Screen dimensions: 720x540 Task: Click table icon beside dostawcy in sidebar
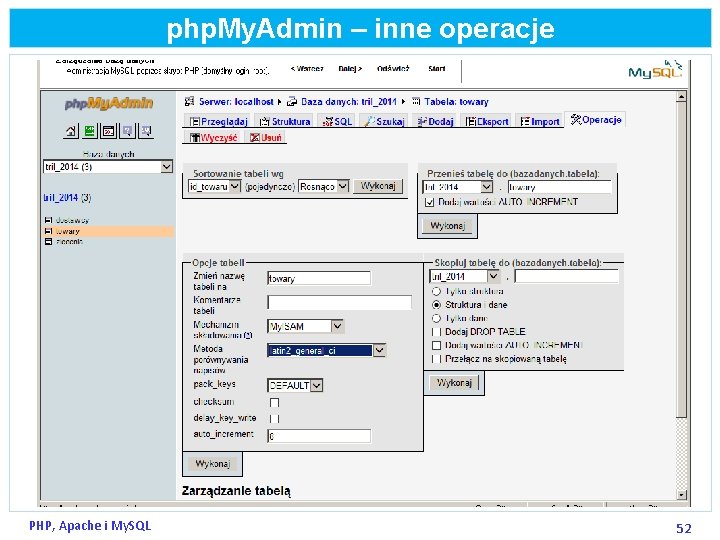click(48, 220)
